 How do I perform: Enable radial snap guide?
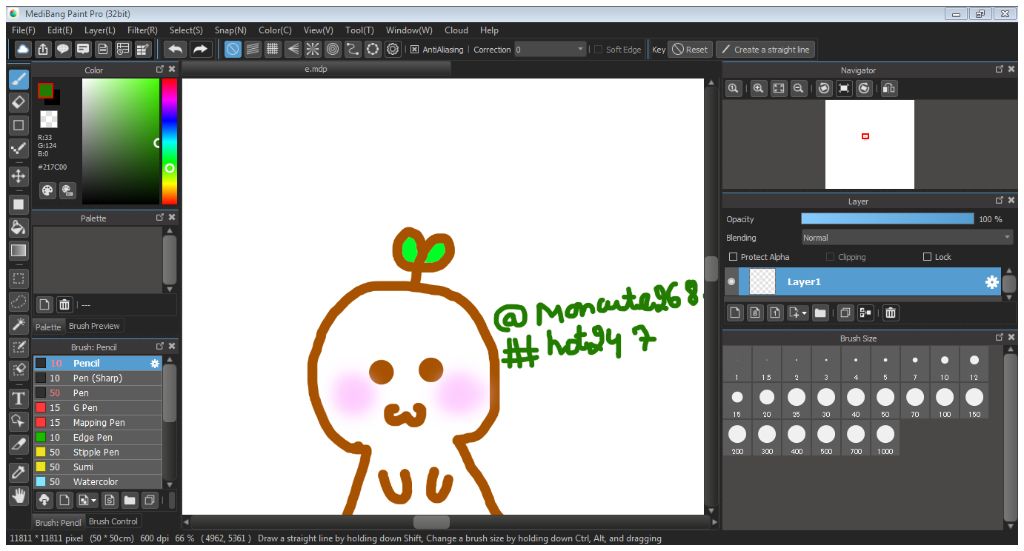pos(313,50)
